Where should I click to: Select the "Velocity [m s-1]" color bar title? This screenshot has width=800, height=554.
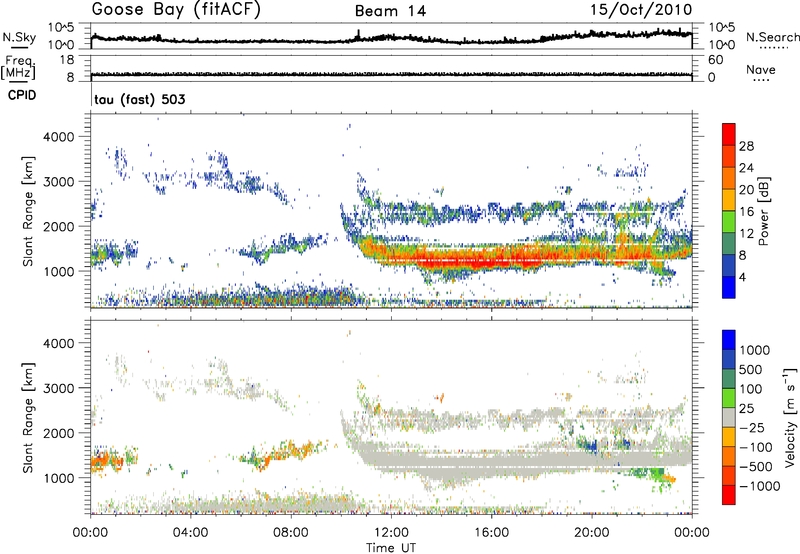click(790, 417)
